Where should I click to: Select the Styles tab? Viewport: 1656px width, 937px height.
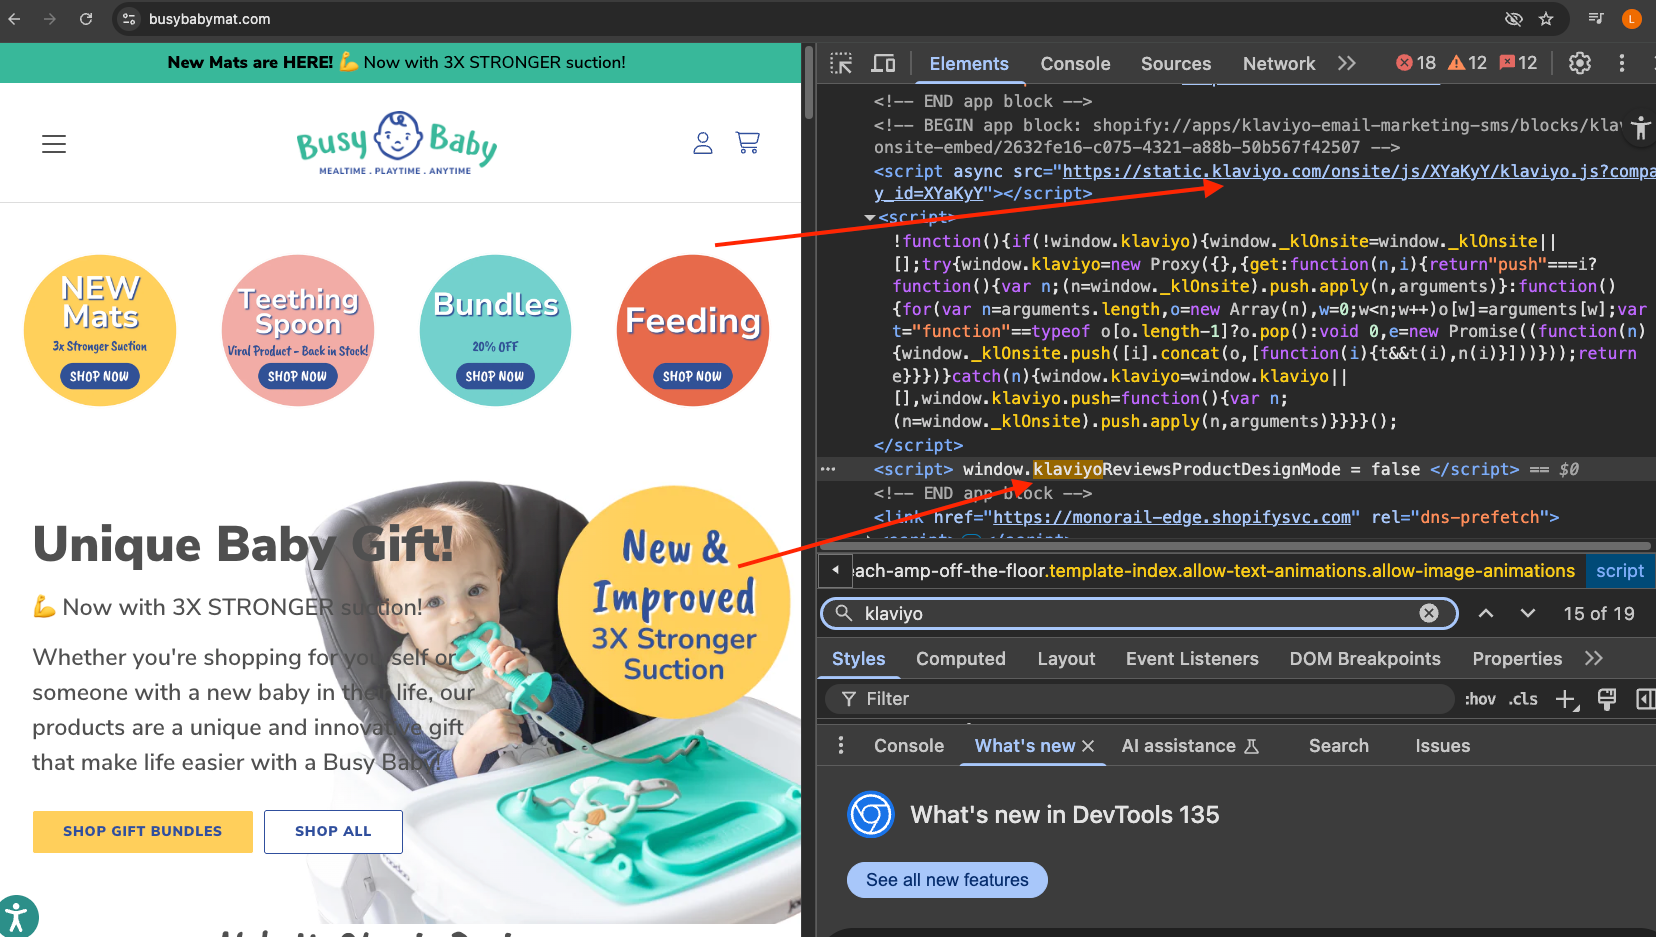tap(859, 659)
